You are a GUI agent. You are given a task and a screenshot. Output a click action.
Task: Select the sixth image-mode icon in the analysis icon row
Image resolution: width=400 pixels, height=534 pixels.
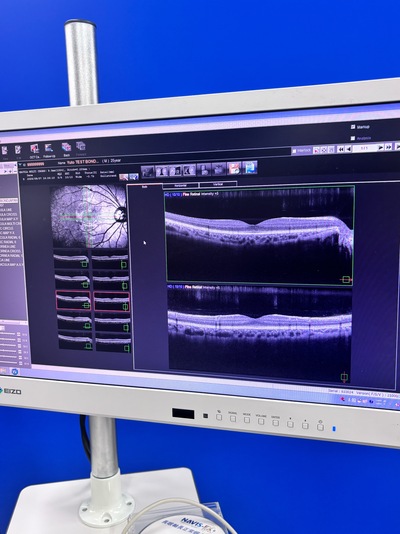point(219,169)
